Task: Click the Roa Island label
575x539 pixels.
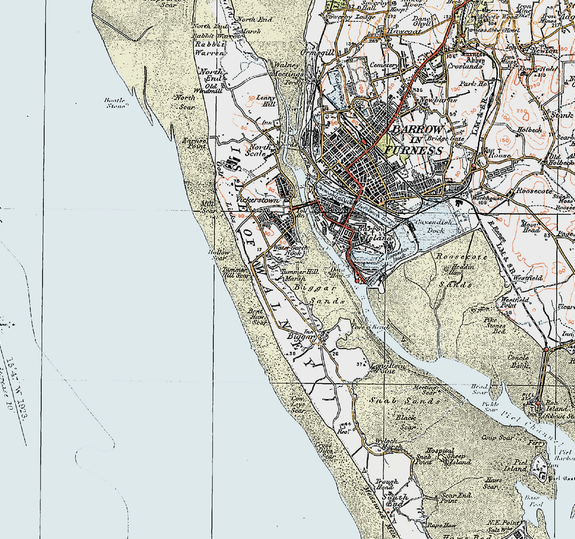Action: [558, 406]
